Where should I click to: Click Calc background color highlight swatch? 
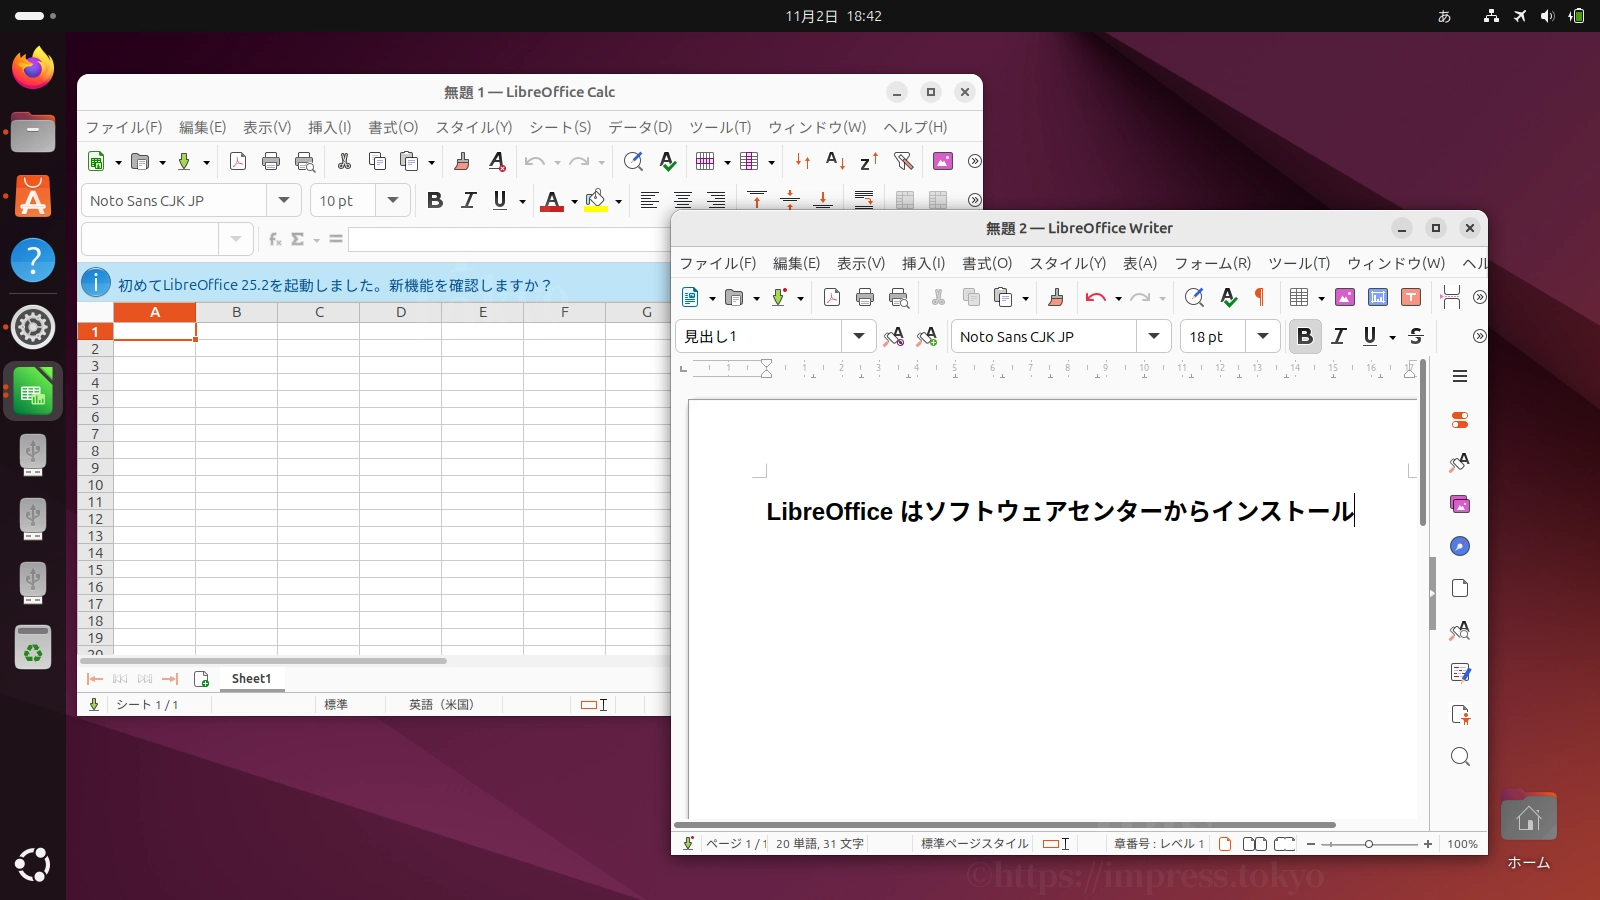[596, 200]
